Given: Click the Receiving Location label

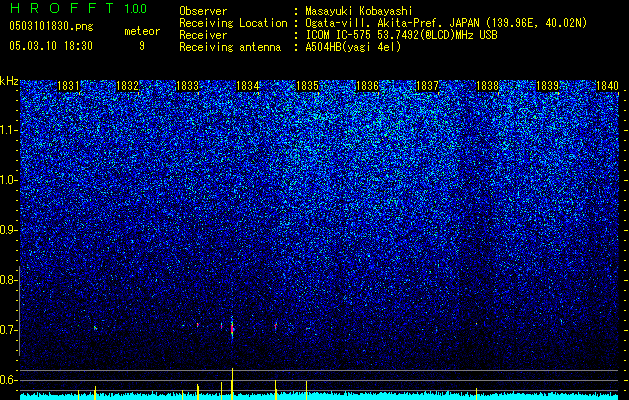Looking at the screenshot, I should 233,23.
